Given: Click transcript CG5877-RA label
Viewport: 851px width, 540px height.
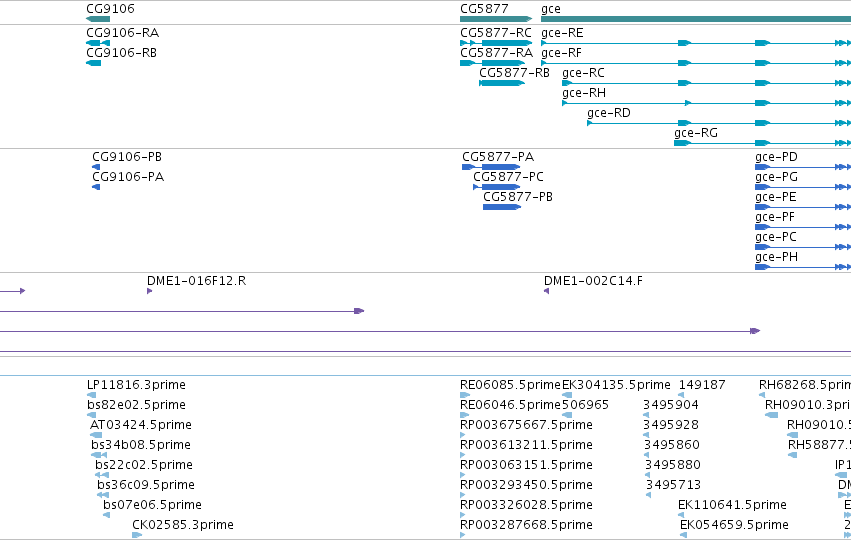Looking at the screenshot, I should click(497, 53).
